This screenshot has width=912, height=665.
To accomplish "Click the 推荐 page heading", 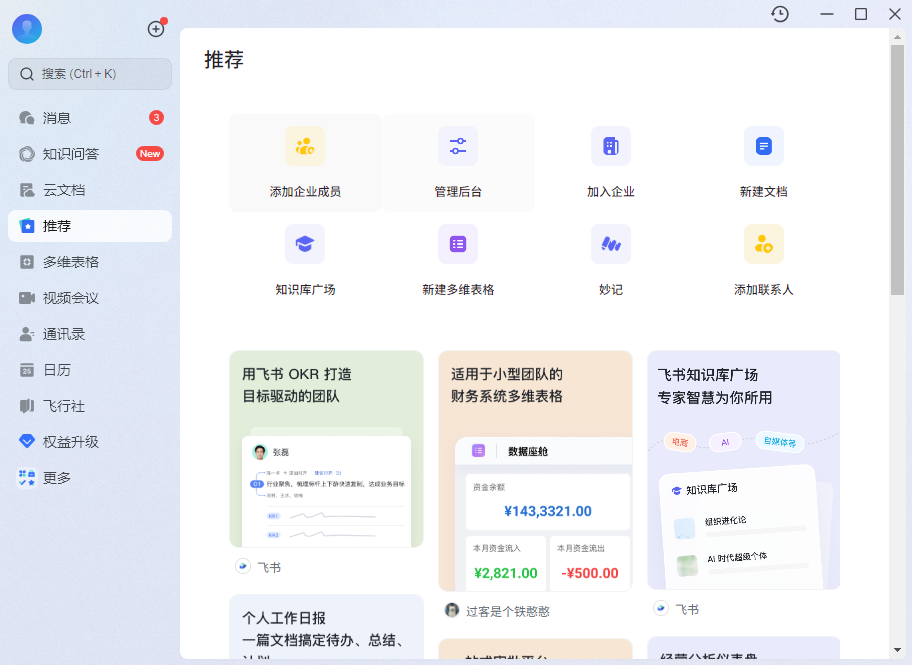I will pos(224,59).
